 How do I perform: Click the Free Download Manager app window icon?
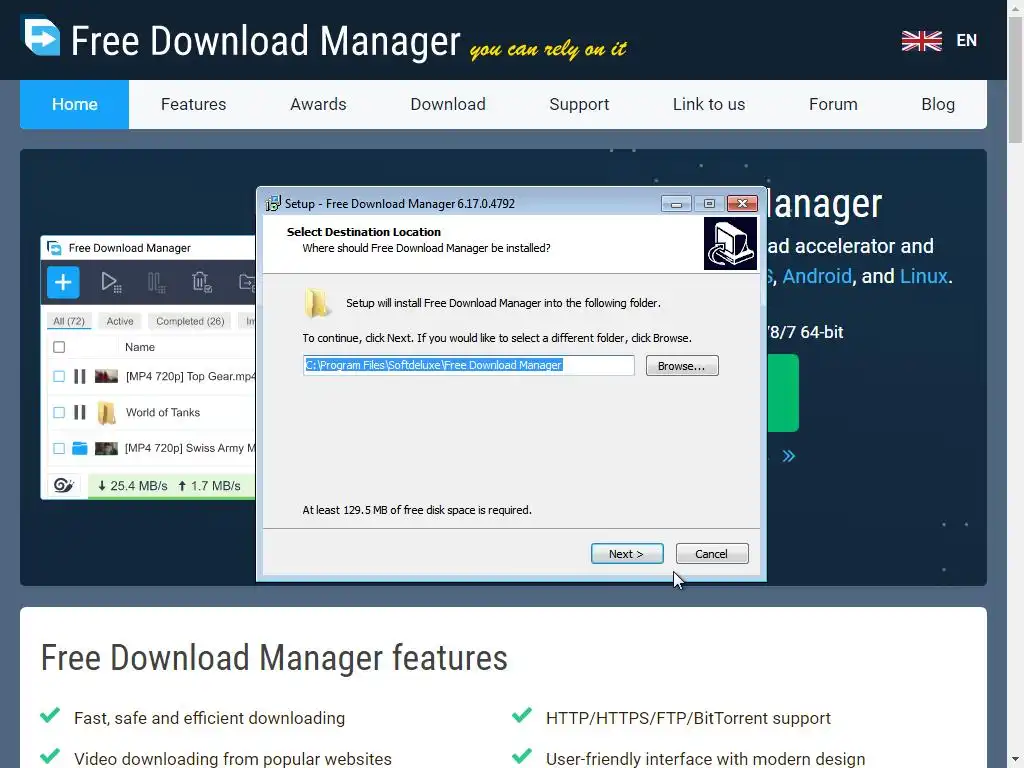point(55,248)
